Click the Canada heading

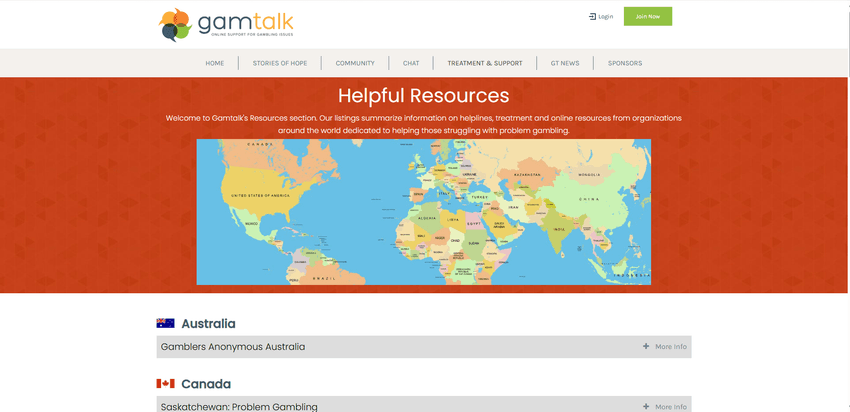(206, 384)
